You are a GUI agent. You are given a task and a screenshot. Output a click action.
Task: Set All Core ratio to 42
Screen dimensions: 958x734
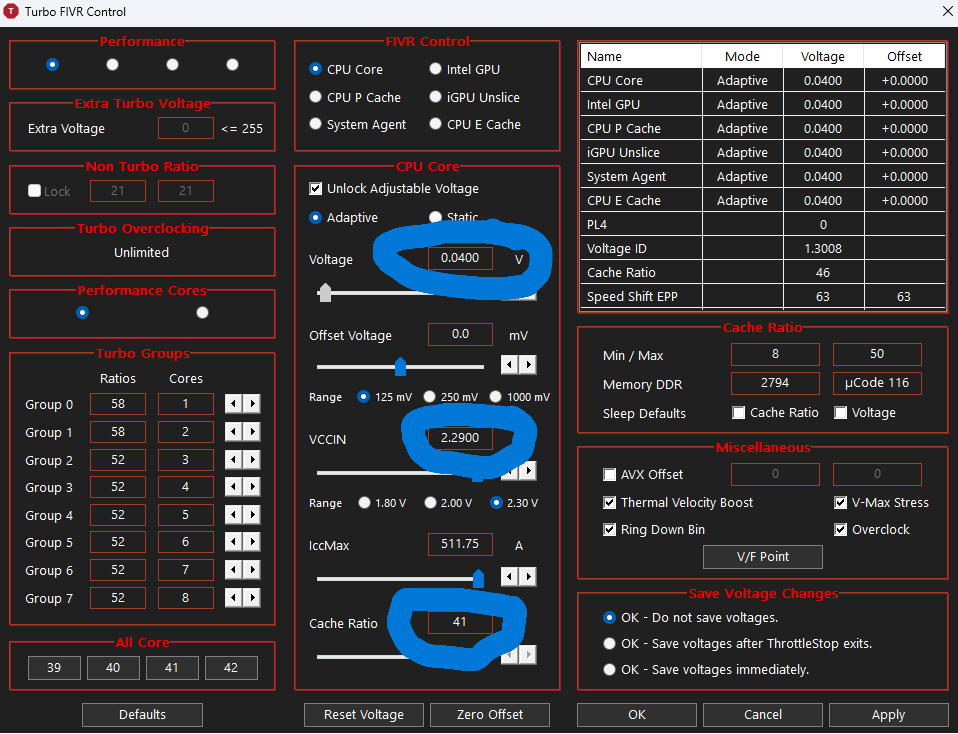point(231,668)
